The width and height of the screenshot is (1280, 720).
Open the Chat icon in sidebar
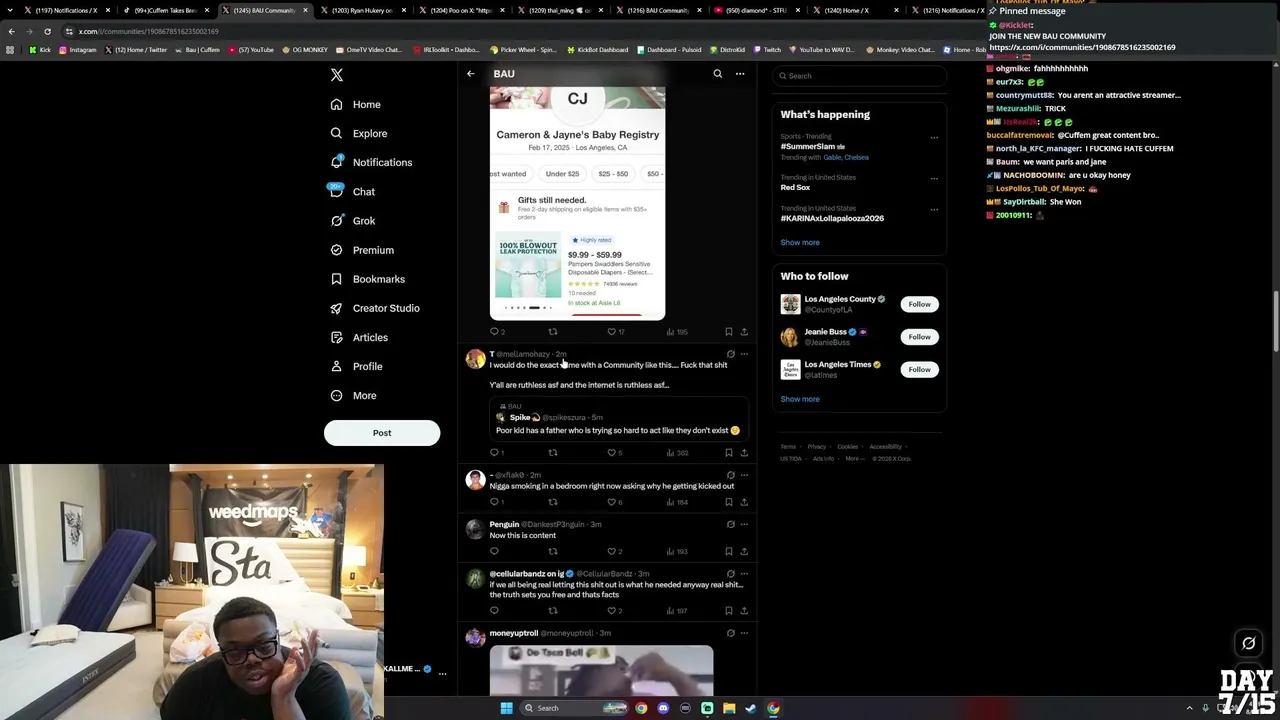point(337,191)
